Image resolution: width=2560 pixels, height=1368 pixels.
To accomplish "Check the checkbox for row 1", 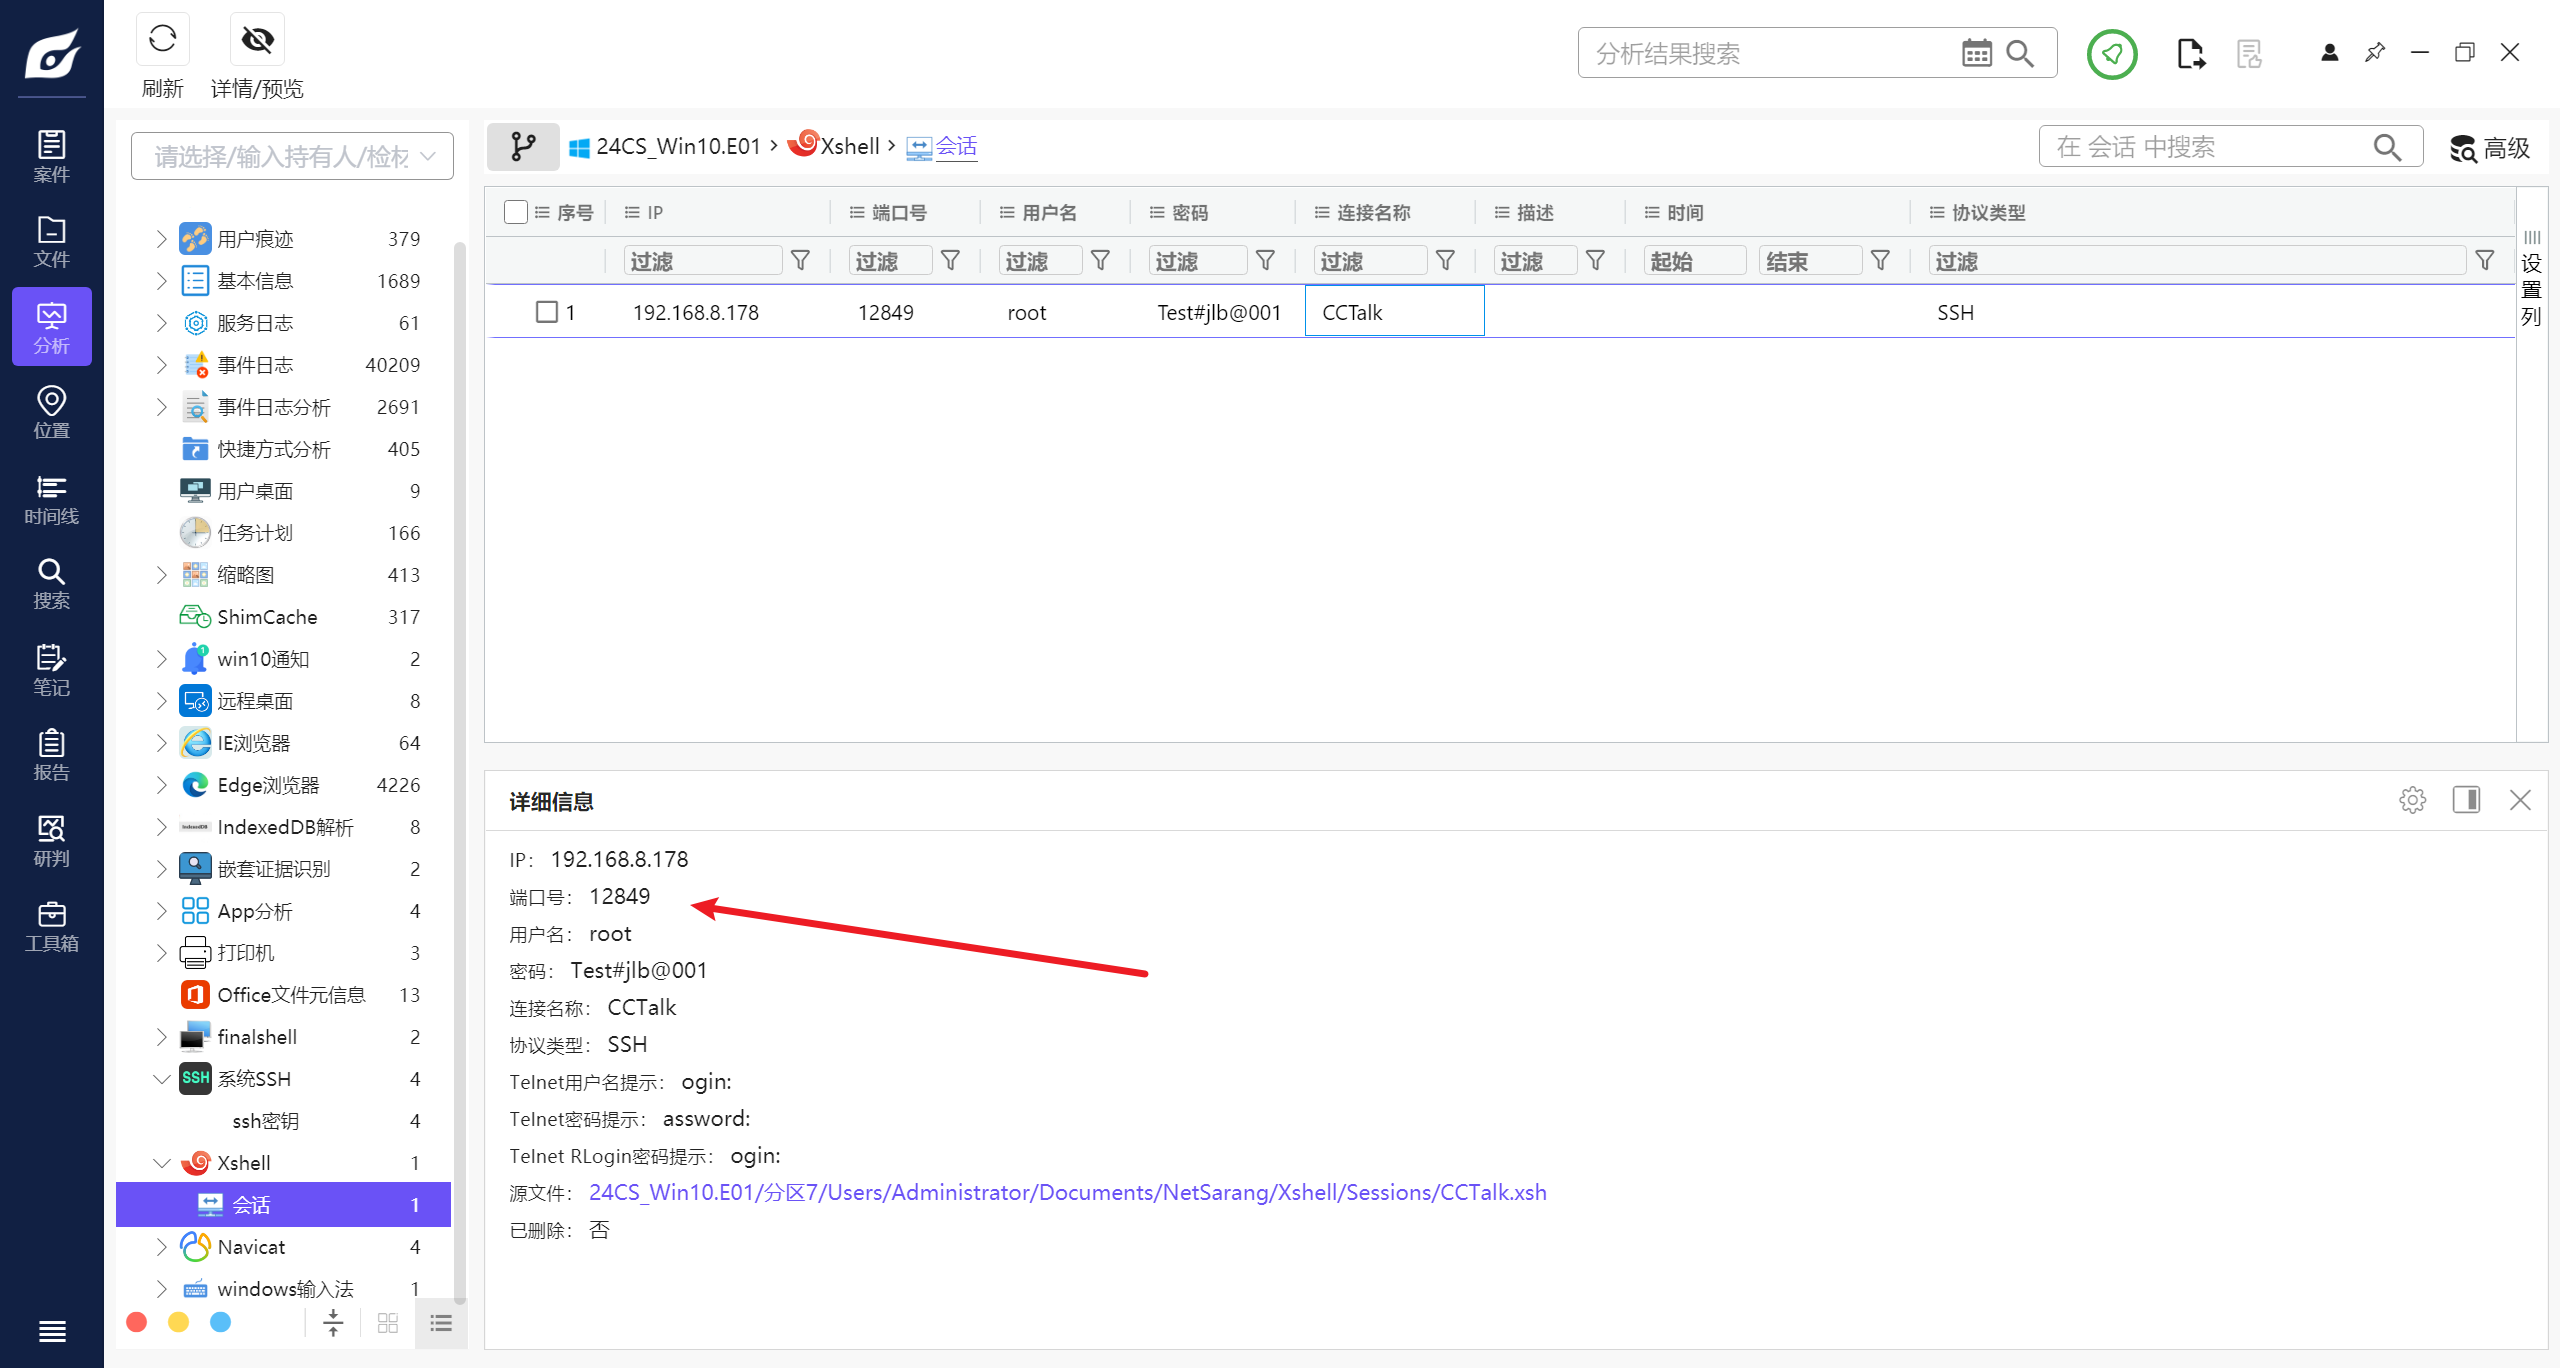I will (546, 312).
